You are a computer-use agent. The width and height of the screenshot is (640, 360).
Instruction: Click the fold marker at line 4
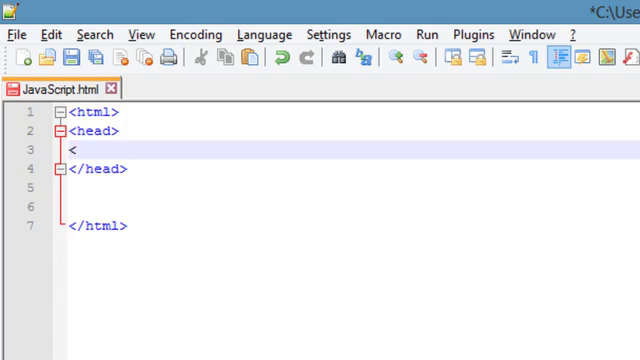[60, 169]
